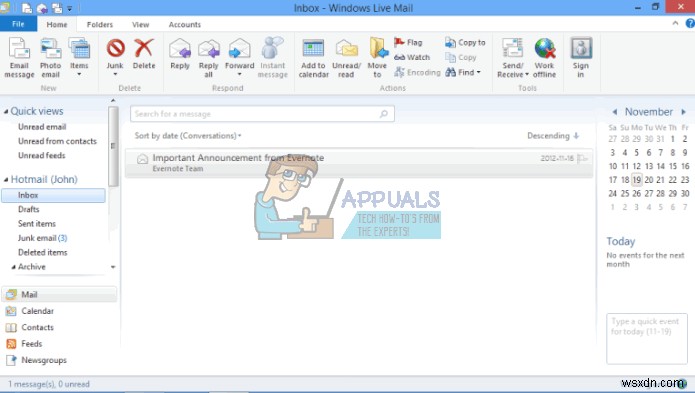Screen dimensions: 695x393
Task: Collapse the Quick views section
Action: pos(6,112)
